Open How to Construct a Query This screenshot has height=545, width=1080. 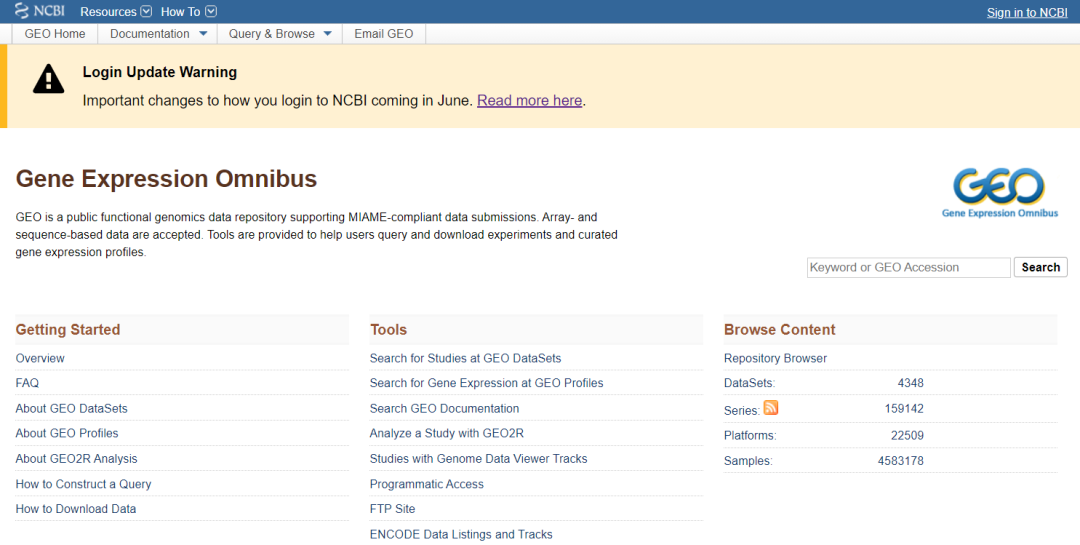83,484
